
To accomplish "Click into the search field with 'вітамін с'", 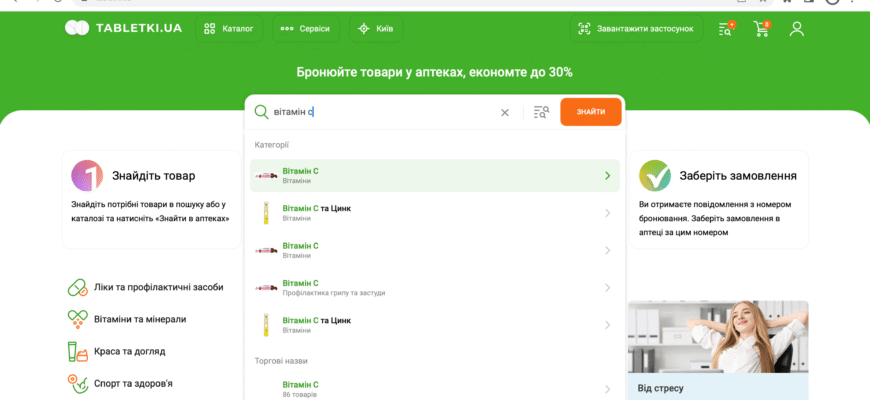I will (x=383, y=112).
